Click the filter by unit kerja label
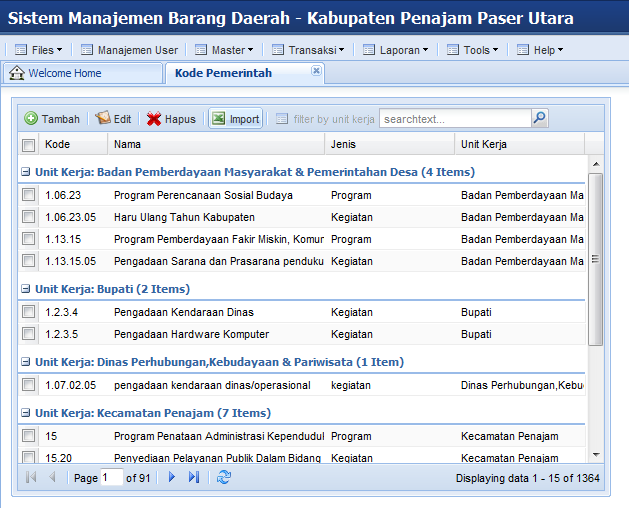 tap(334, 119)
